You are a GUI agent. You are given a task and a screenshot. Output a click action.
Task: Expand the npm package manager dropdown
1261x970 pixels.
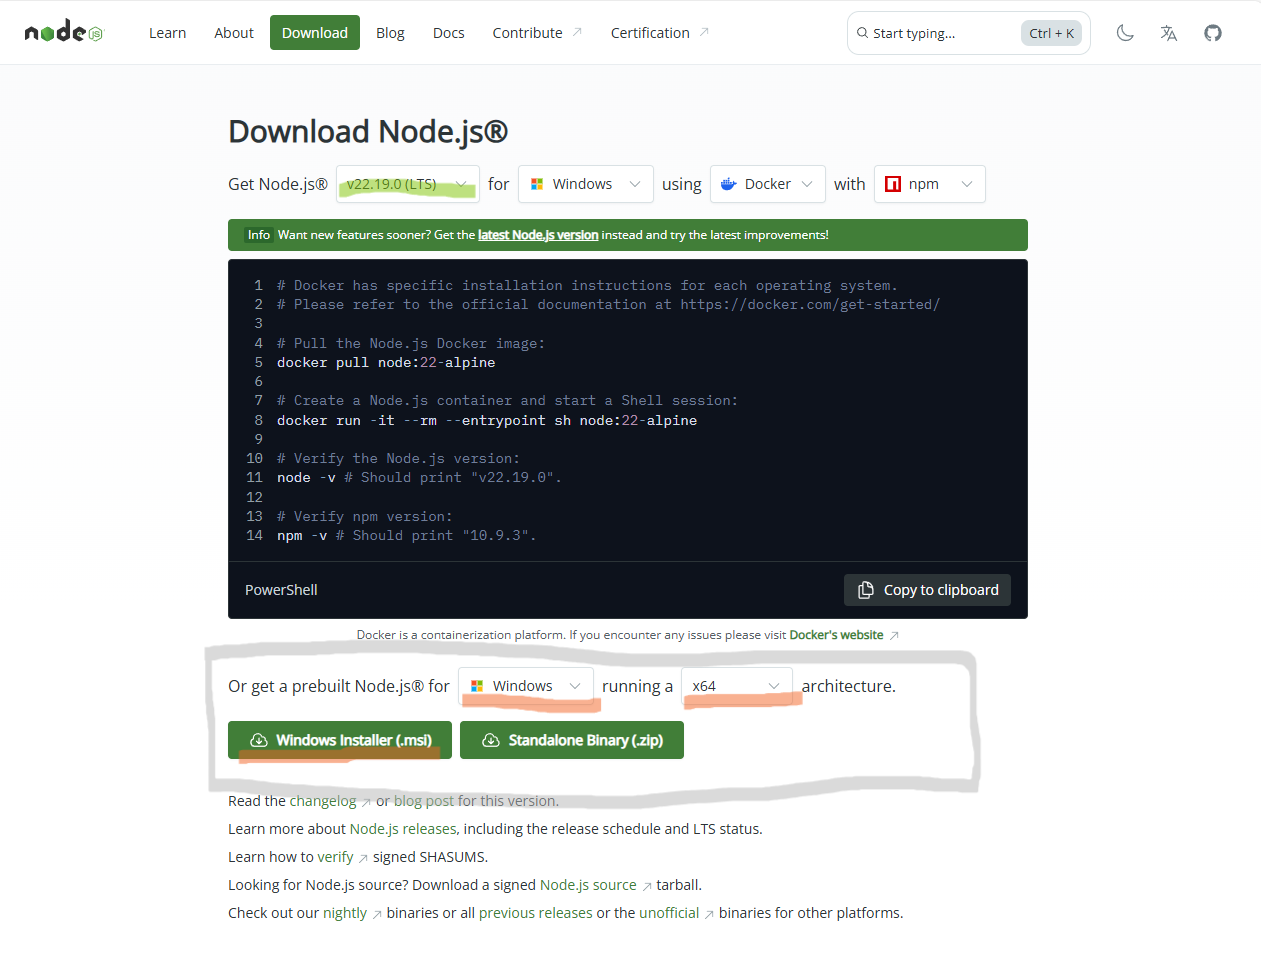coord(929,184)
